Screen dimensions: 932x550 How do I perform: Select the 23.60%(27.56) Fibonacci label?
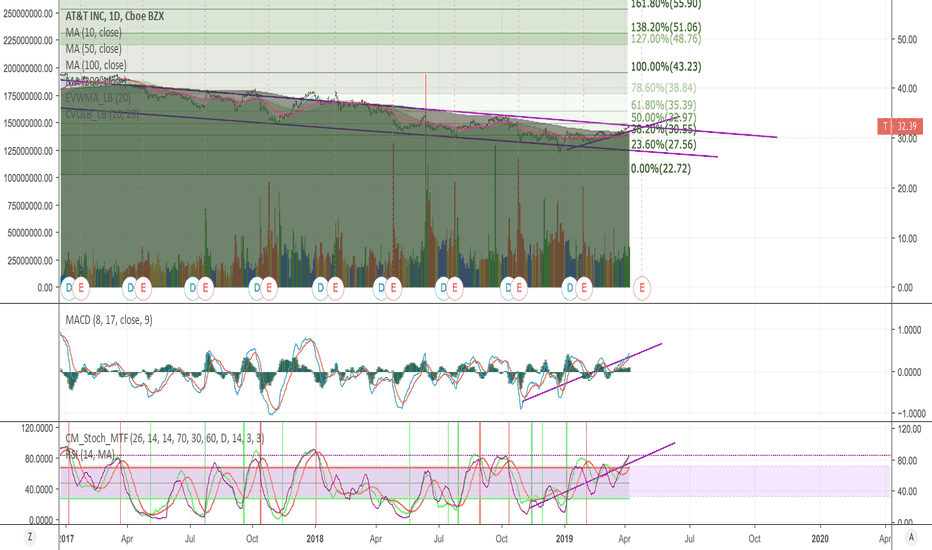663,144
